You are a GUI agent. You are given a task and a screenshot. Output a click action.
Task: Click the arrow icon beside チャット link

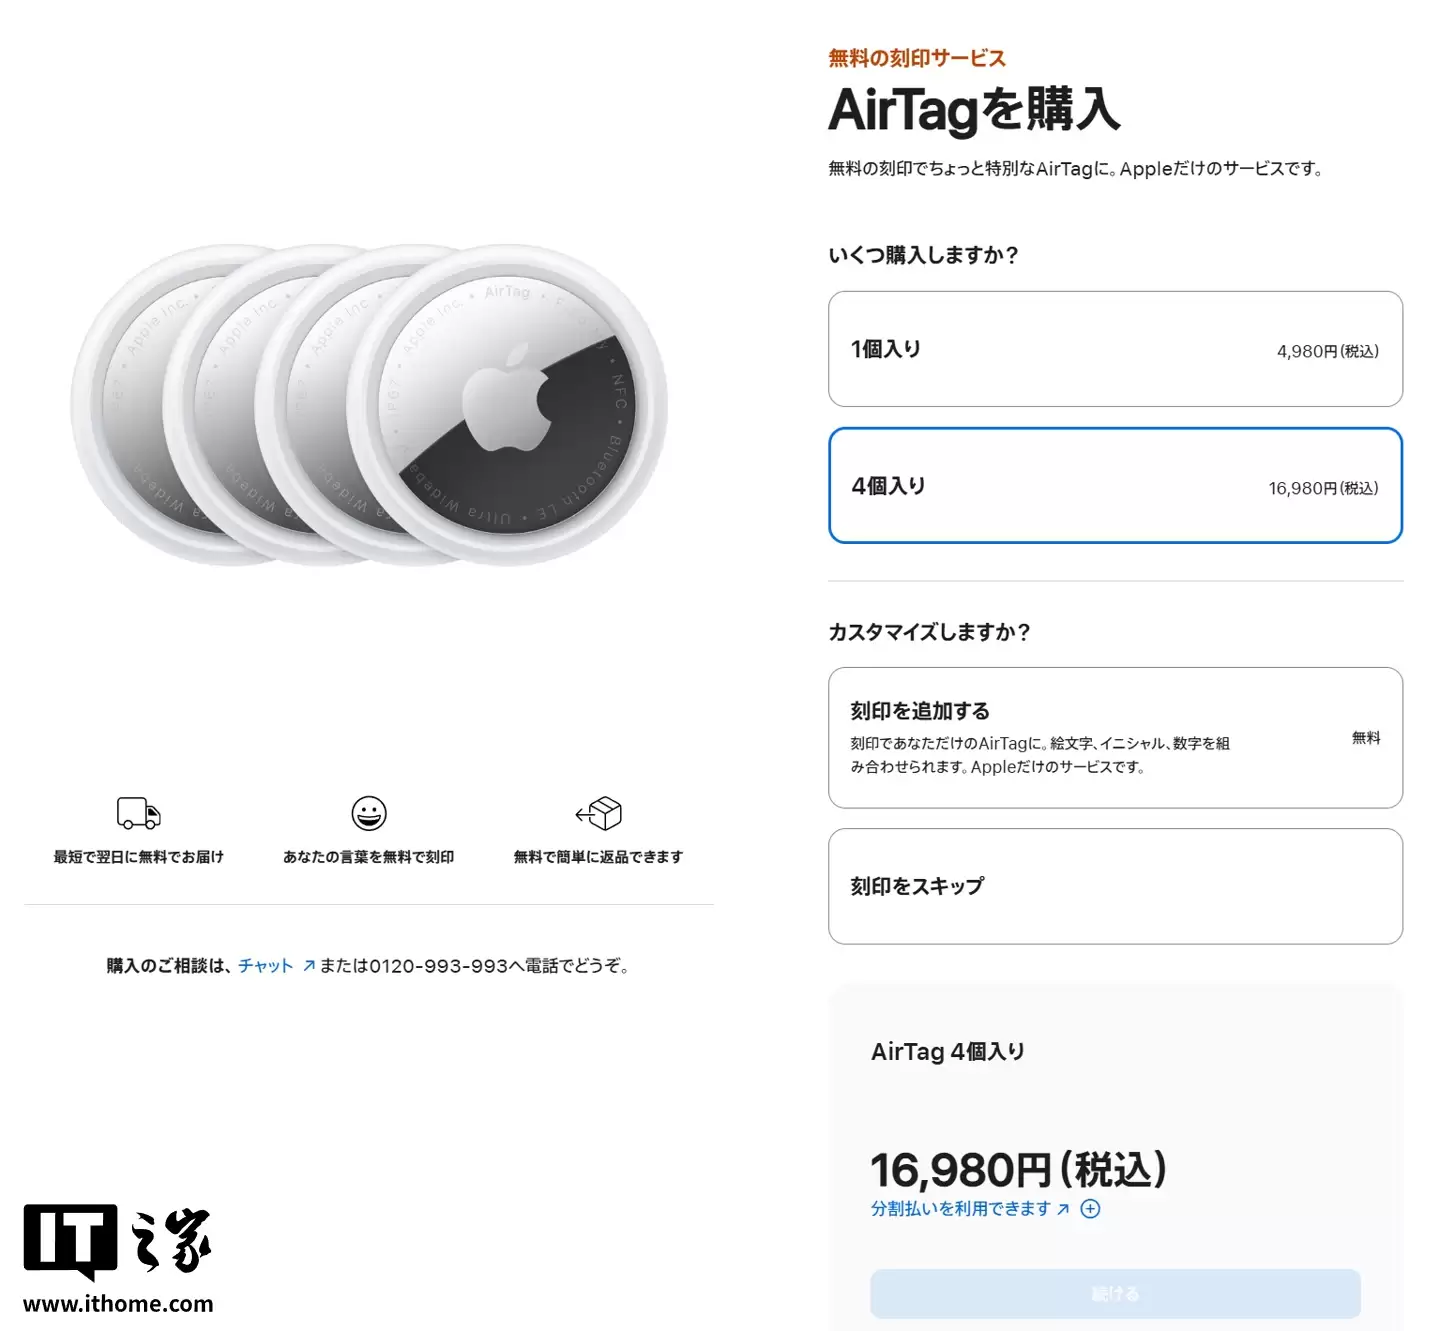pos(307,964)
